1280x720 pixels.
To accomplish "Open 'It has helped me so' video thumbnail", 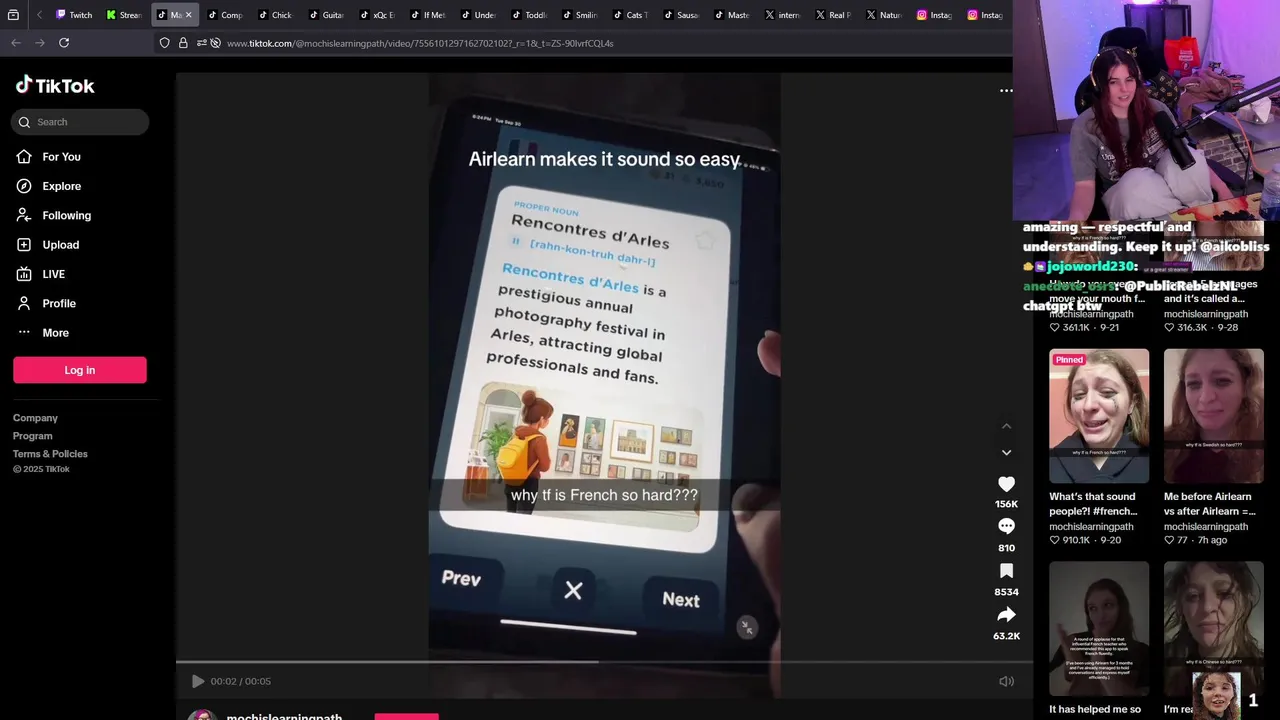I will [1099, 628].
